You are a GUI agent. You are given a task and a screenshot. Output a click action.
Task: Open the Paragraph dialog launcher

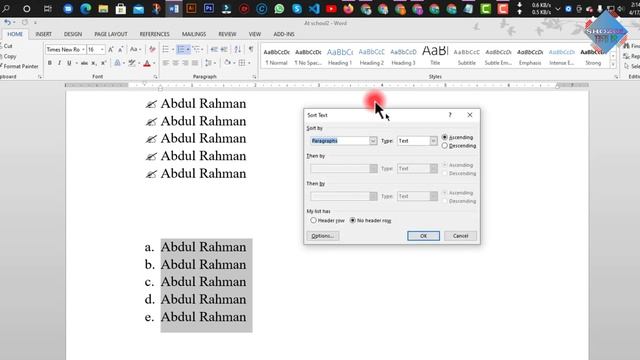pyautogui.click(x=254, y=77)
